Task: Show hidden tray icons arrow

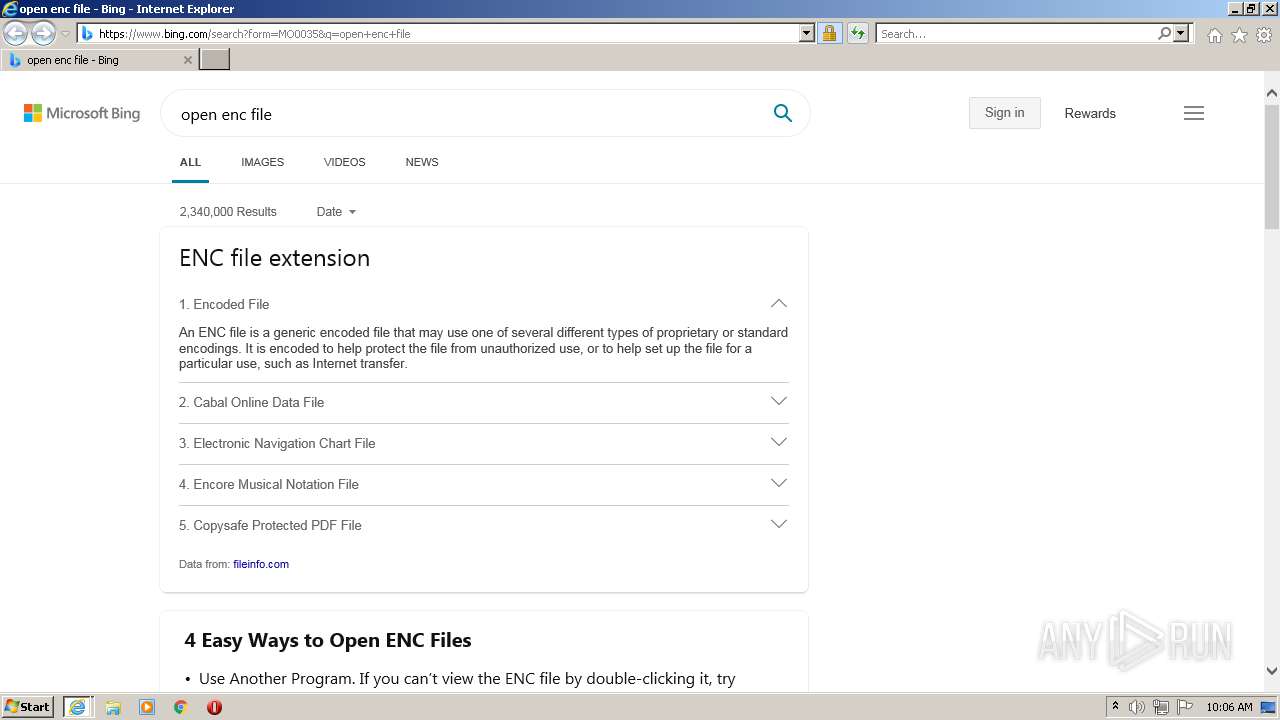Action: [x=1116, y=707]
